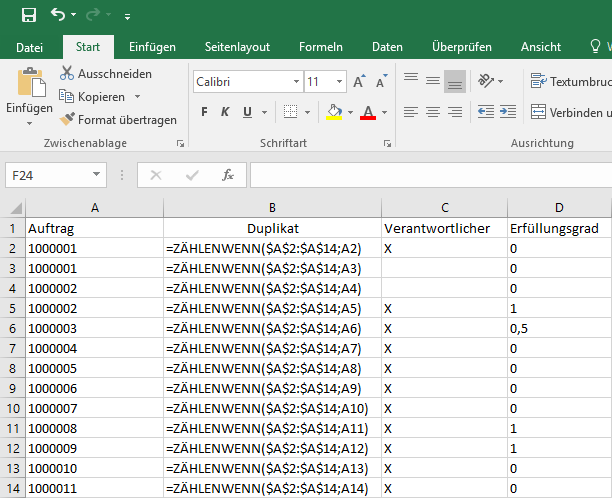
Task: Open Schriftart dialog launcher
Action: [x=387, y=144]
